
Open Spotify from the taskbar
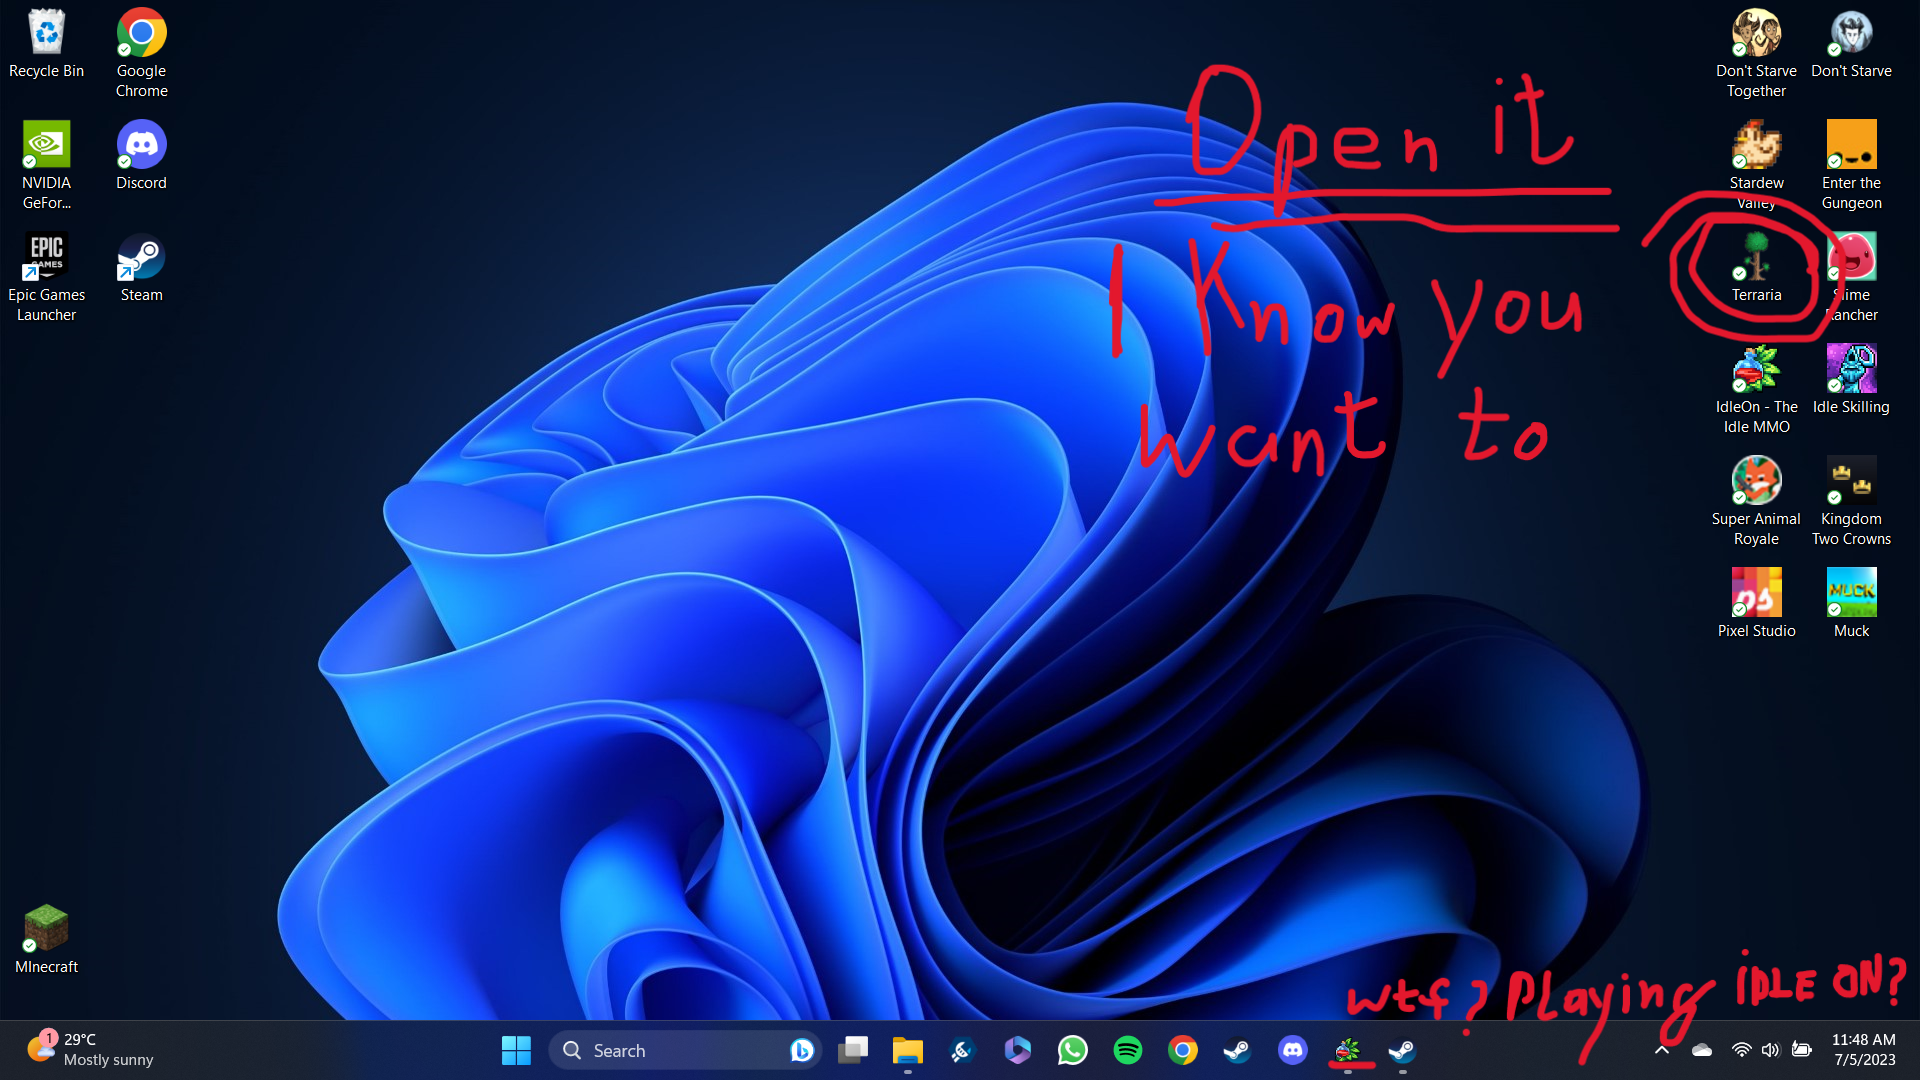pos(1127,1050)
